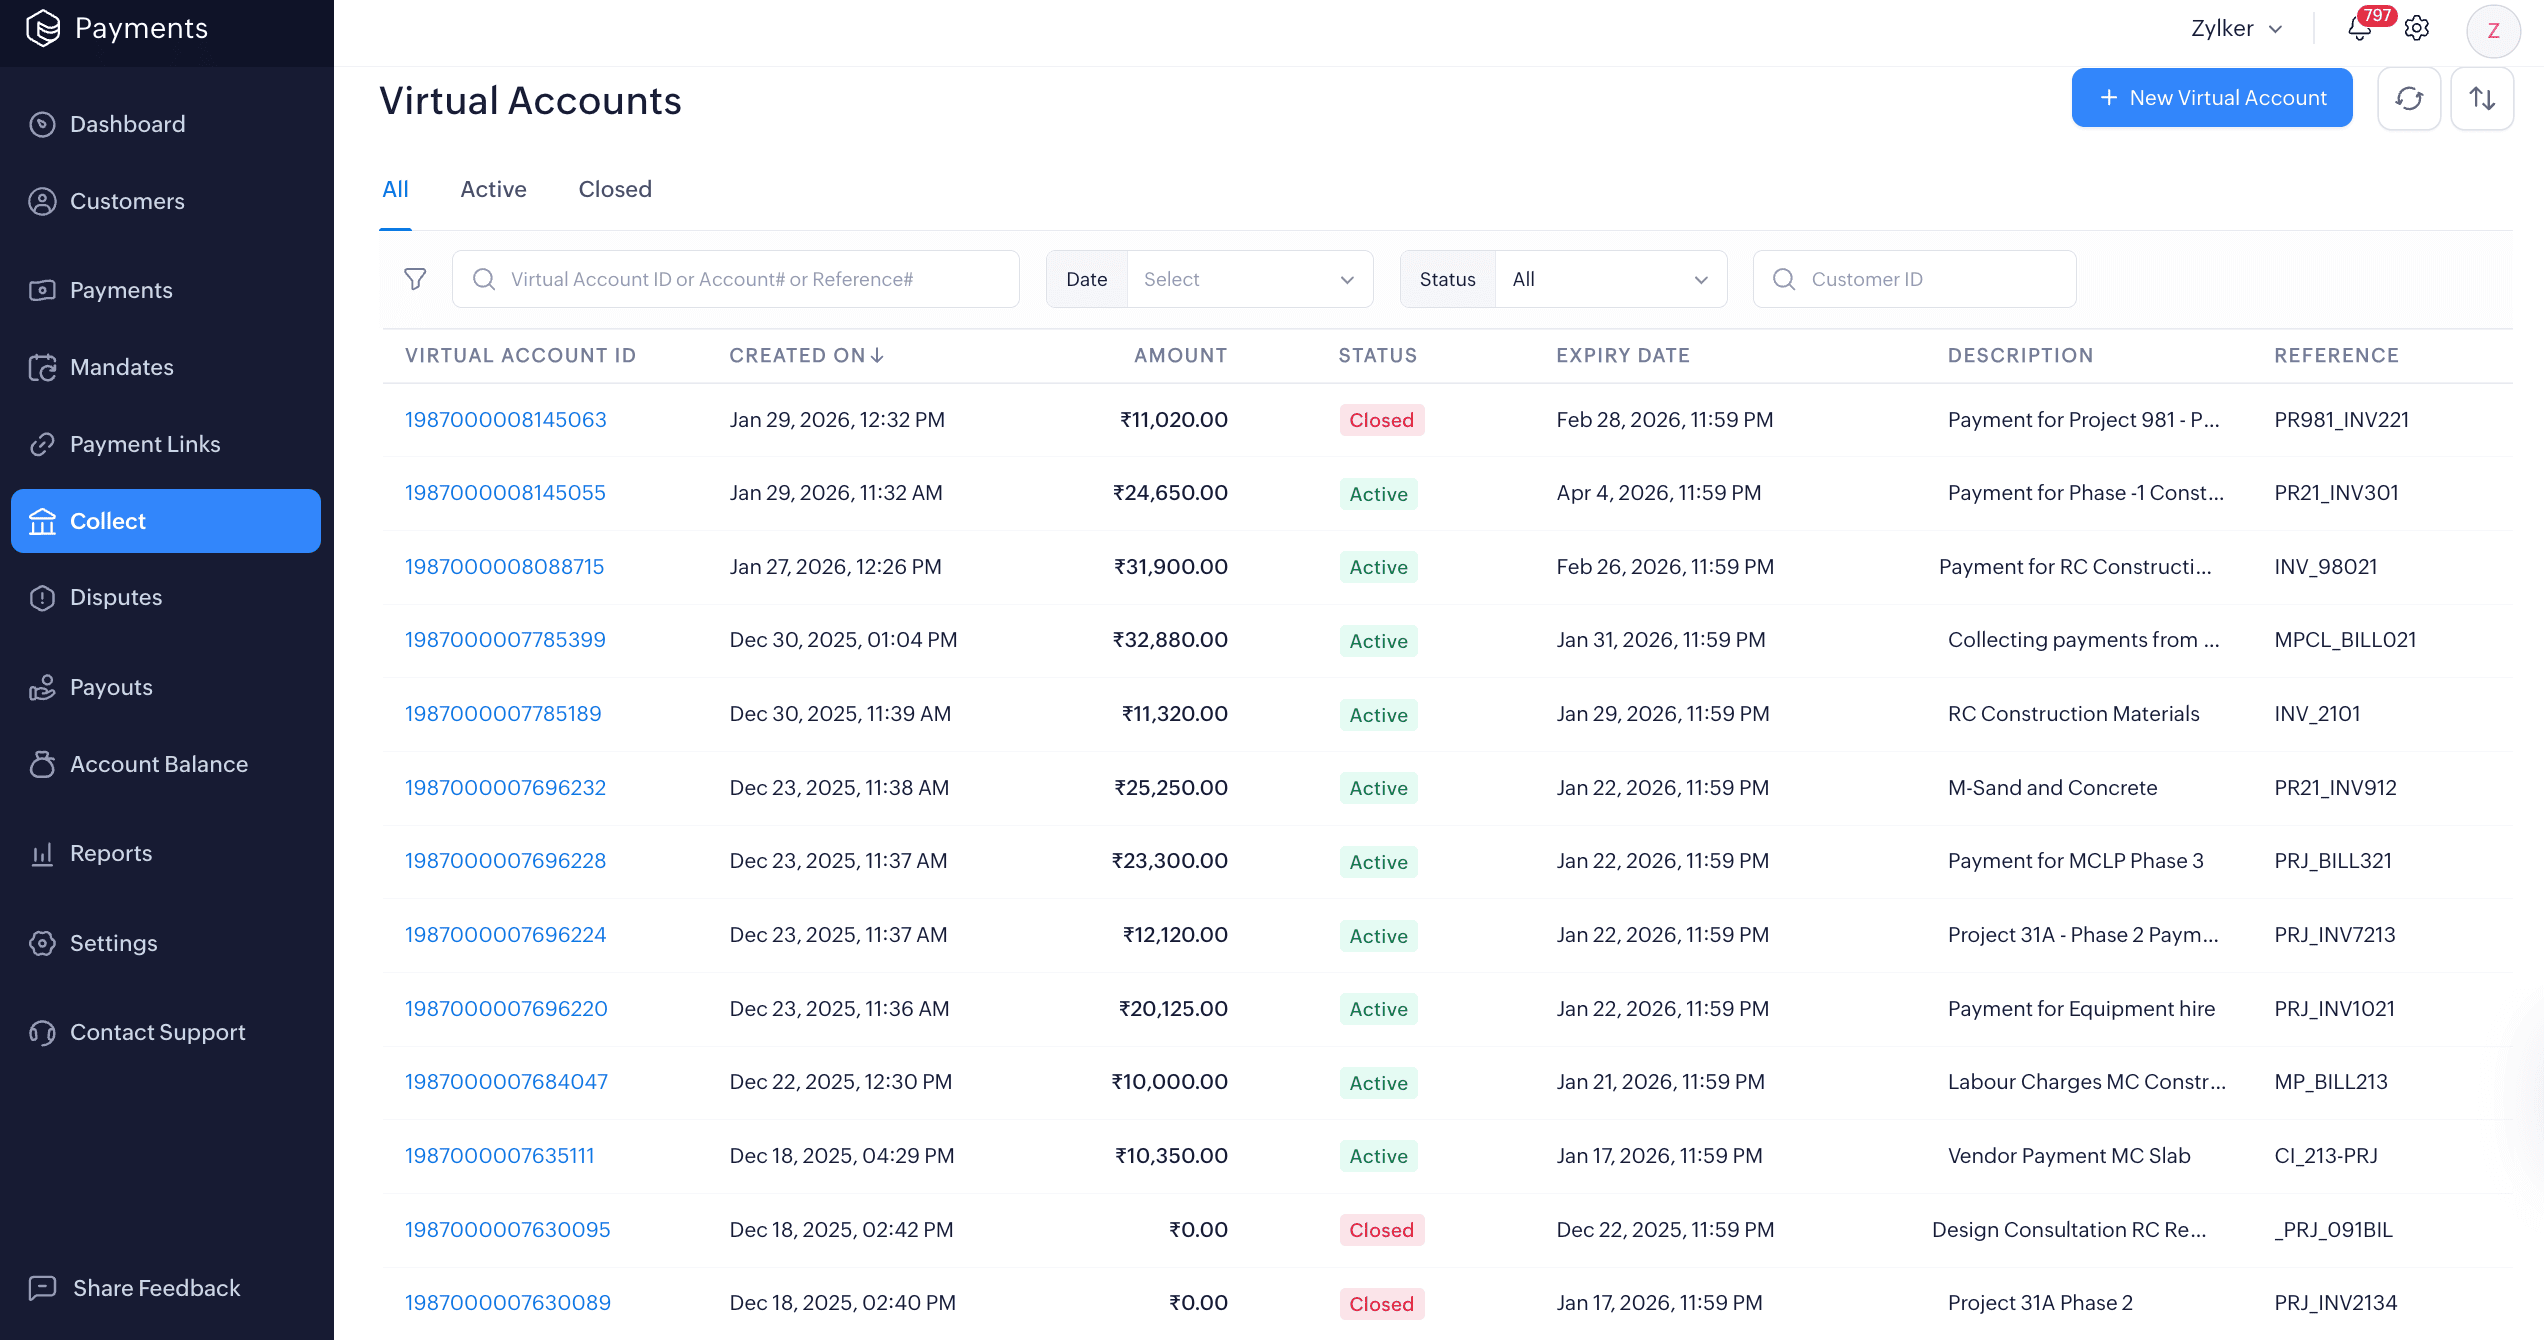Click New Virtual Account button
This screenshot has height=1340, width=2544.
click(2212, 98)
